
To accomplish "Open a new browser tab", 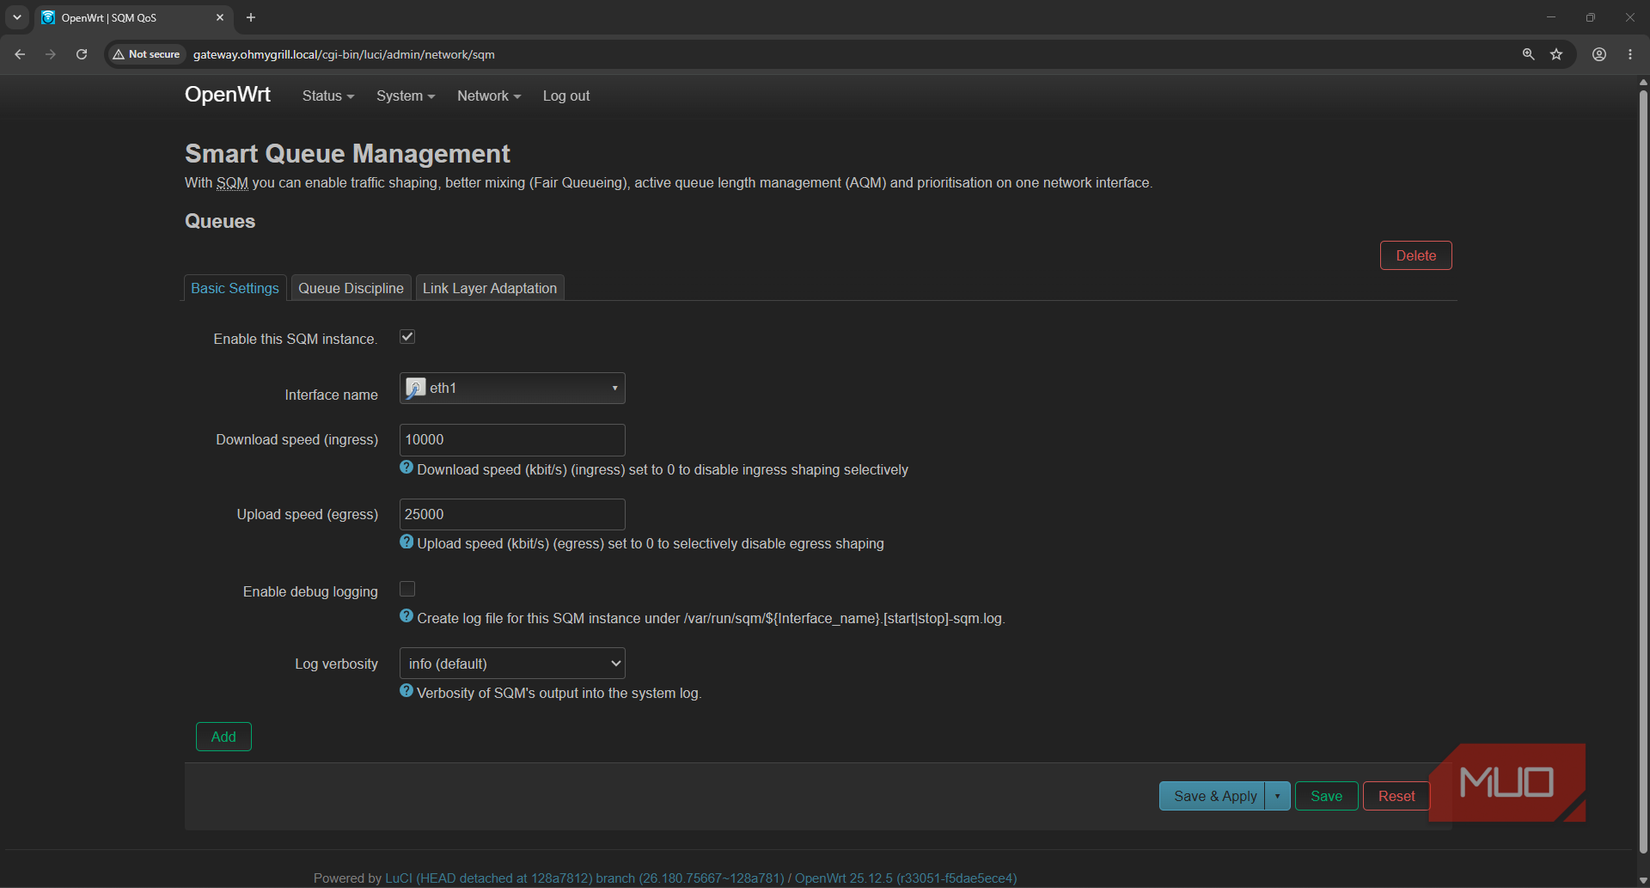I will [x=251, y=17].
